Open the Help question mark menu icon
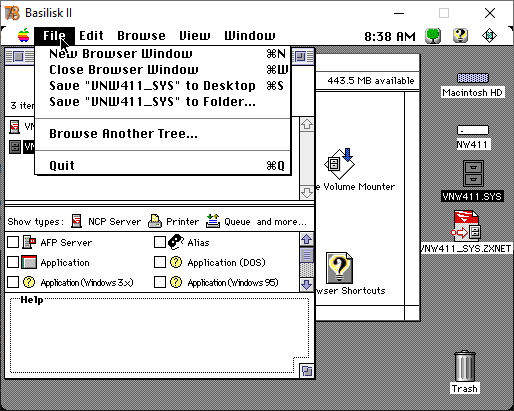This screenshot has height=411, width=514. [460, 36]
